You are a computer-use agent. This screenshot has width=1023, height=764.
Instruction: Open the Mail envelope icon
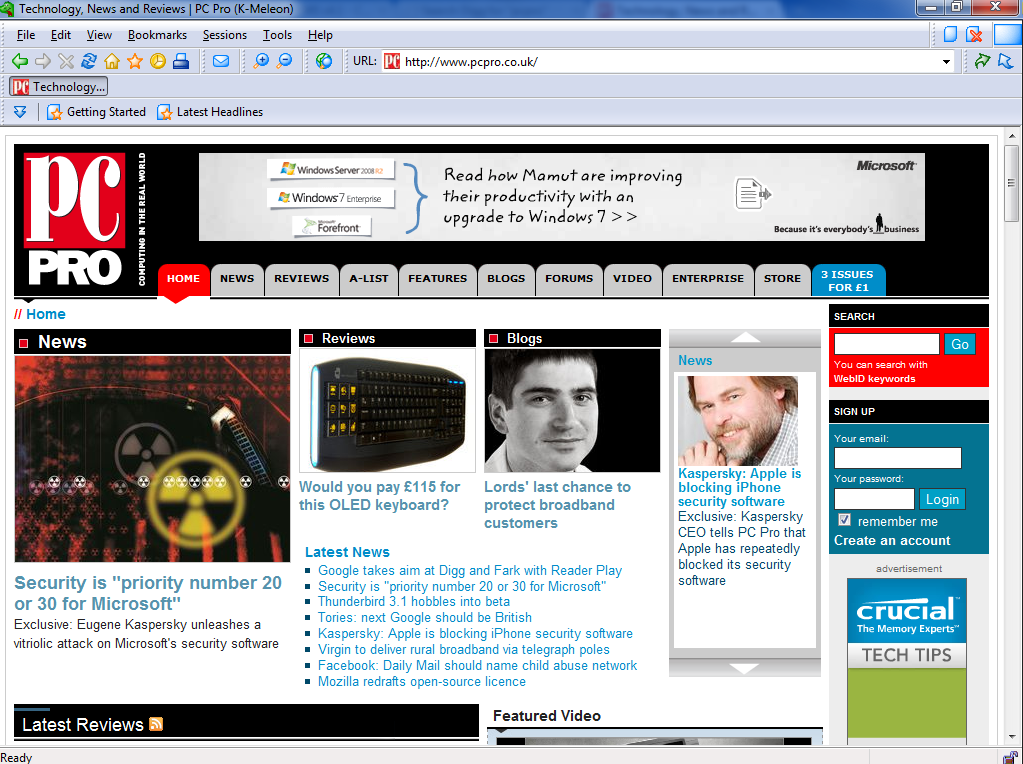[221, 61]
